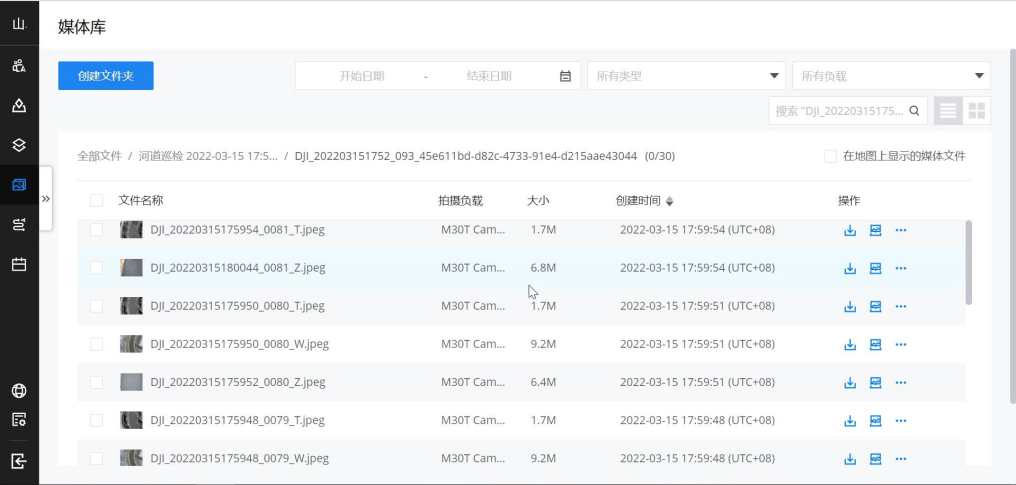Sort by 创建时间 column
Screen dimensions: 1016x485
tap(644, 201)
